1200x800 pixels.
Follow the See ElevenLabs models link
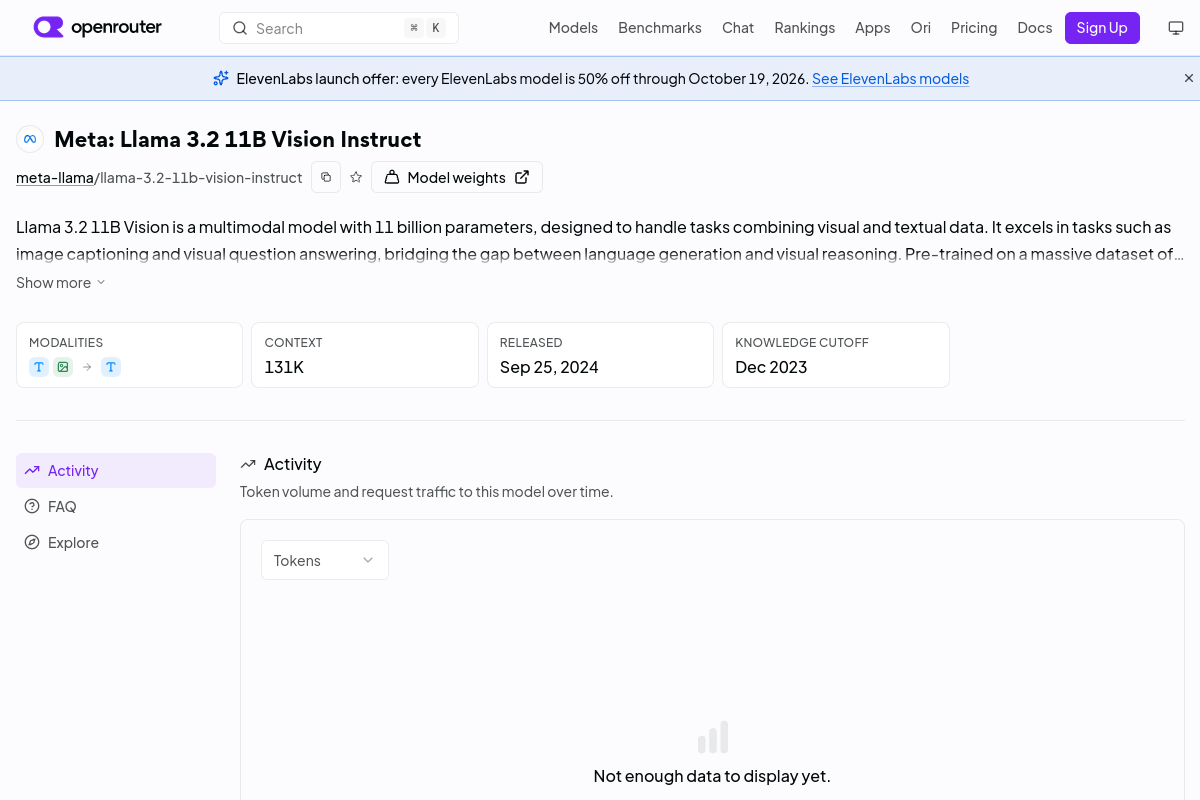click(890, 78)
